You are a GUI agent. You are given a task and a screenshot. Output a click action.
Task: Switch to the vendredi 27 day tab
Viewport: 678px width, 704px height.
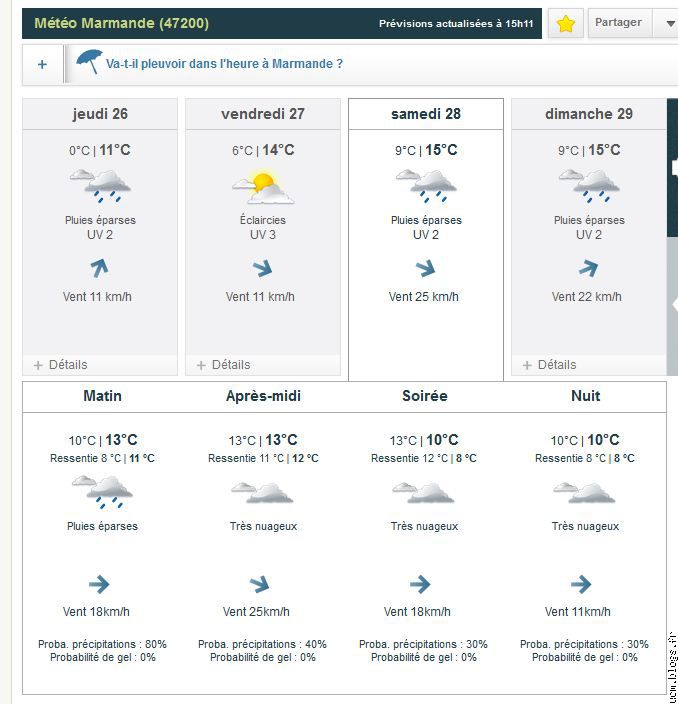point(262,114)
